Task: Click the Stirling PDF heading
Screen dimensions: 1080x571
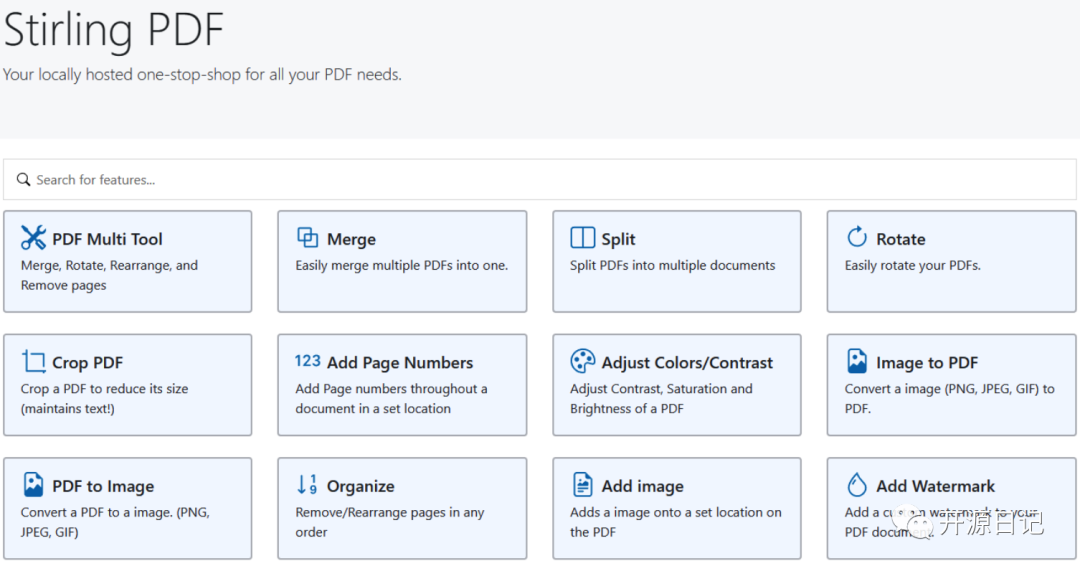Action: [114, 30]
